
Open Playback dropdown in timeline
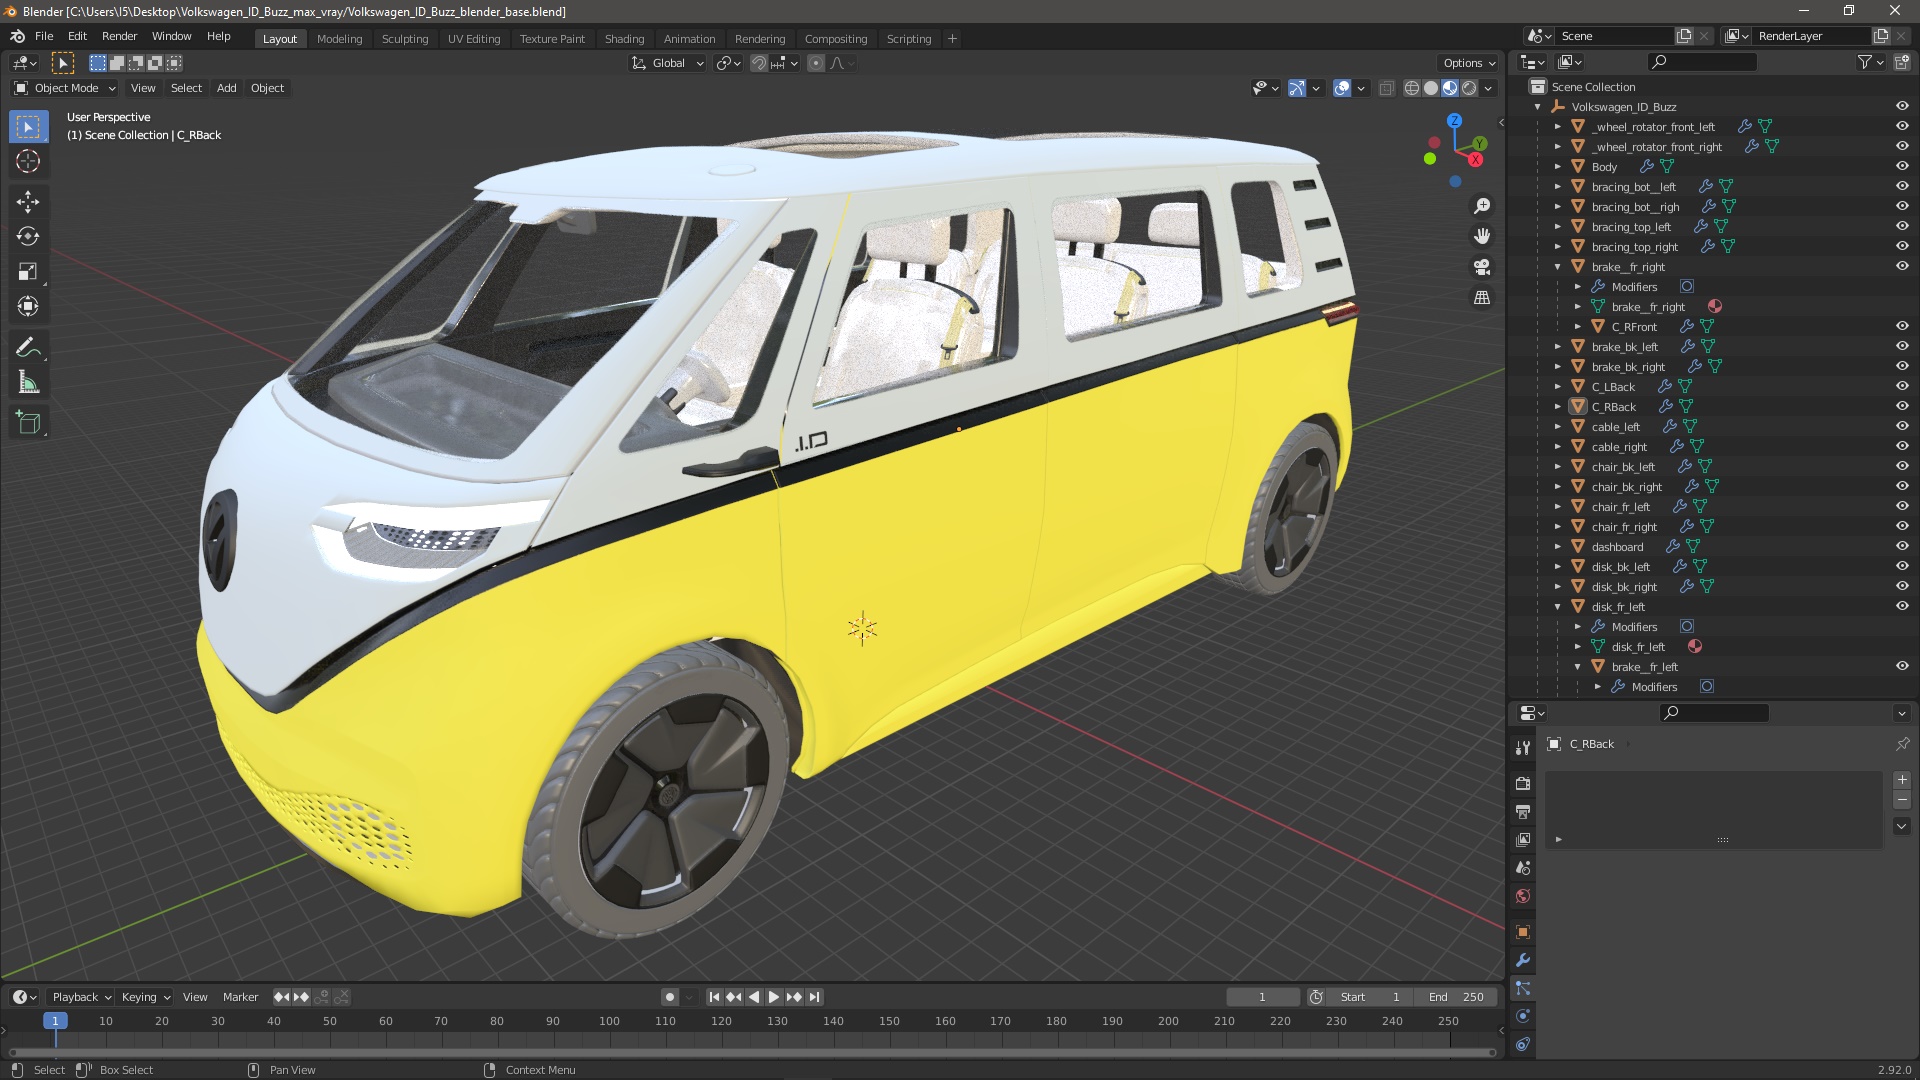pos(81,997)
